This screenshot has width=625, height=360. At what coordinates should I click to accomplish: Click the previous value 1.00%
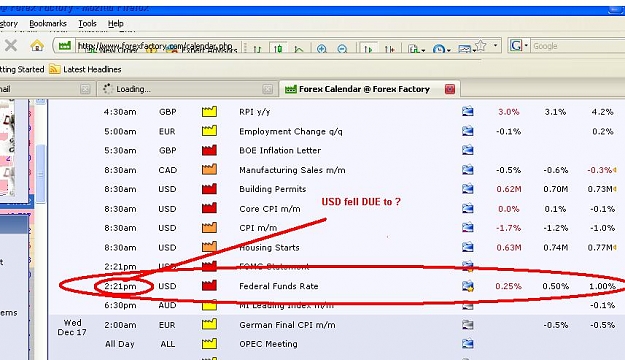click(x=602, y=286)
